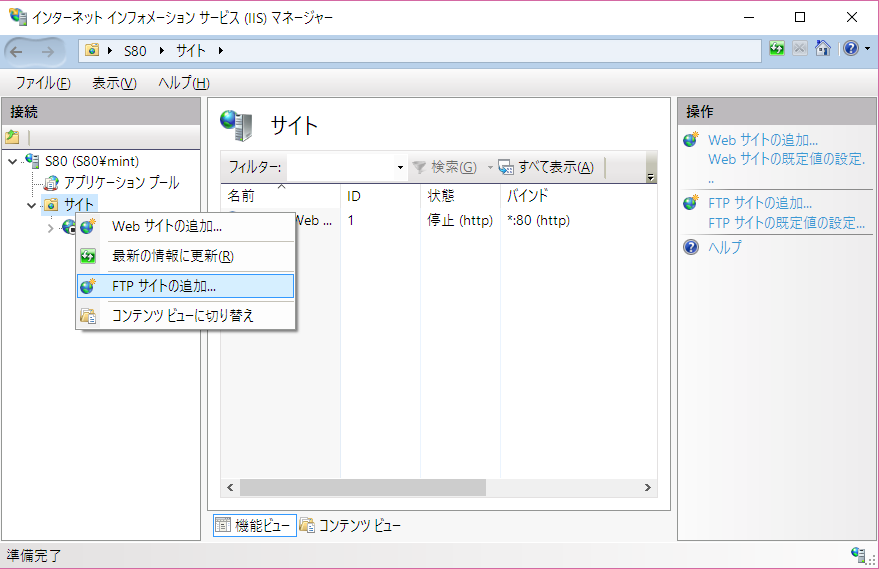Click the filter text input field
879x569 pixels.
[x=340, y=167]
